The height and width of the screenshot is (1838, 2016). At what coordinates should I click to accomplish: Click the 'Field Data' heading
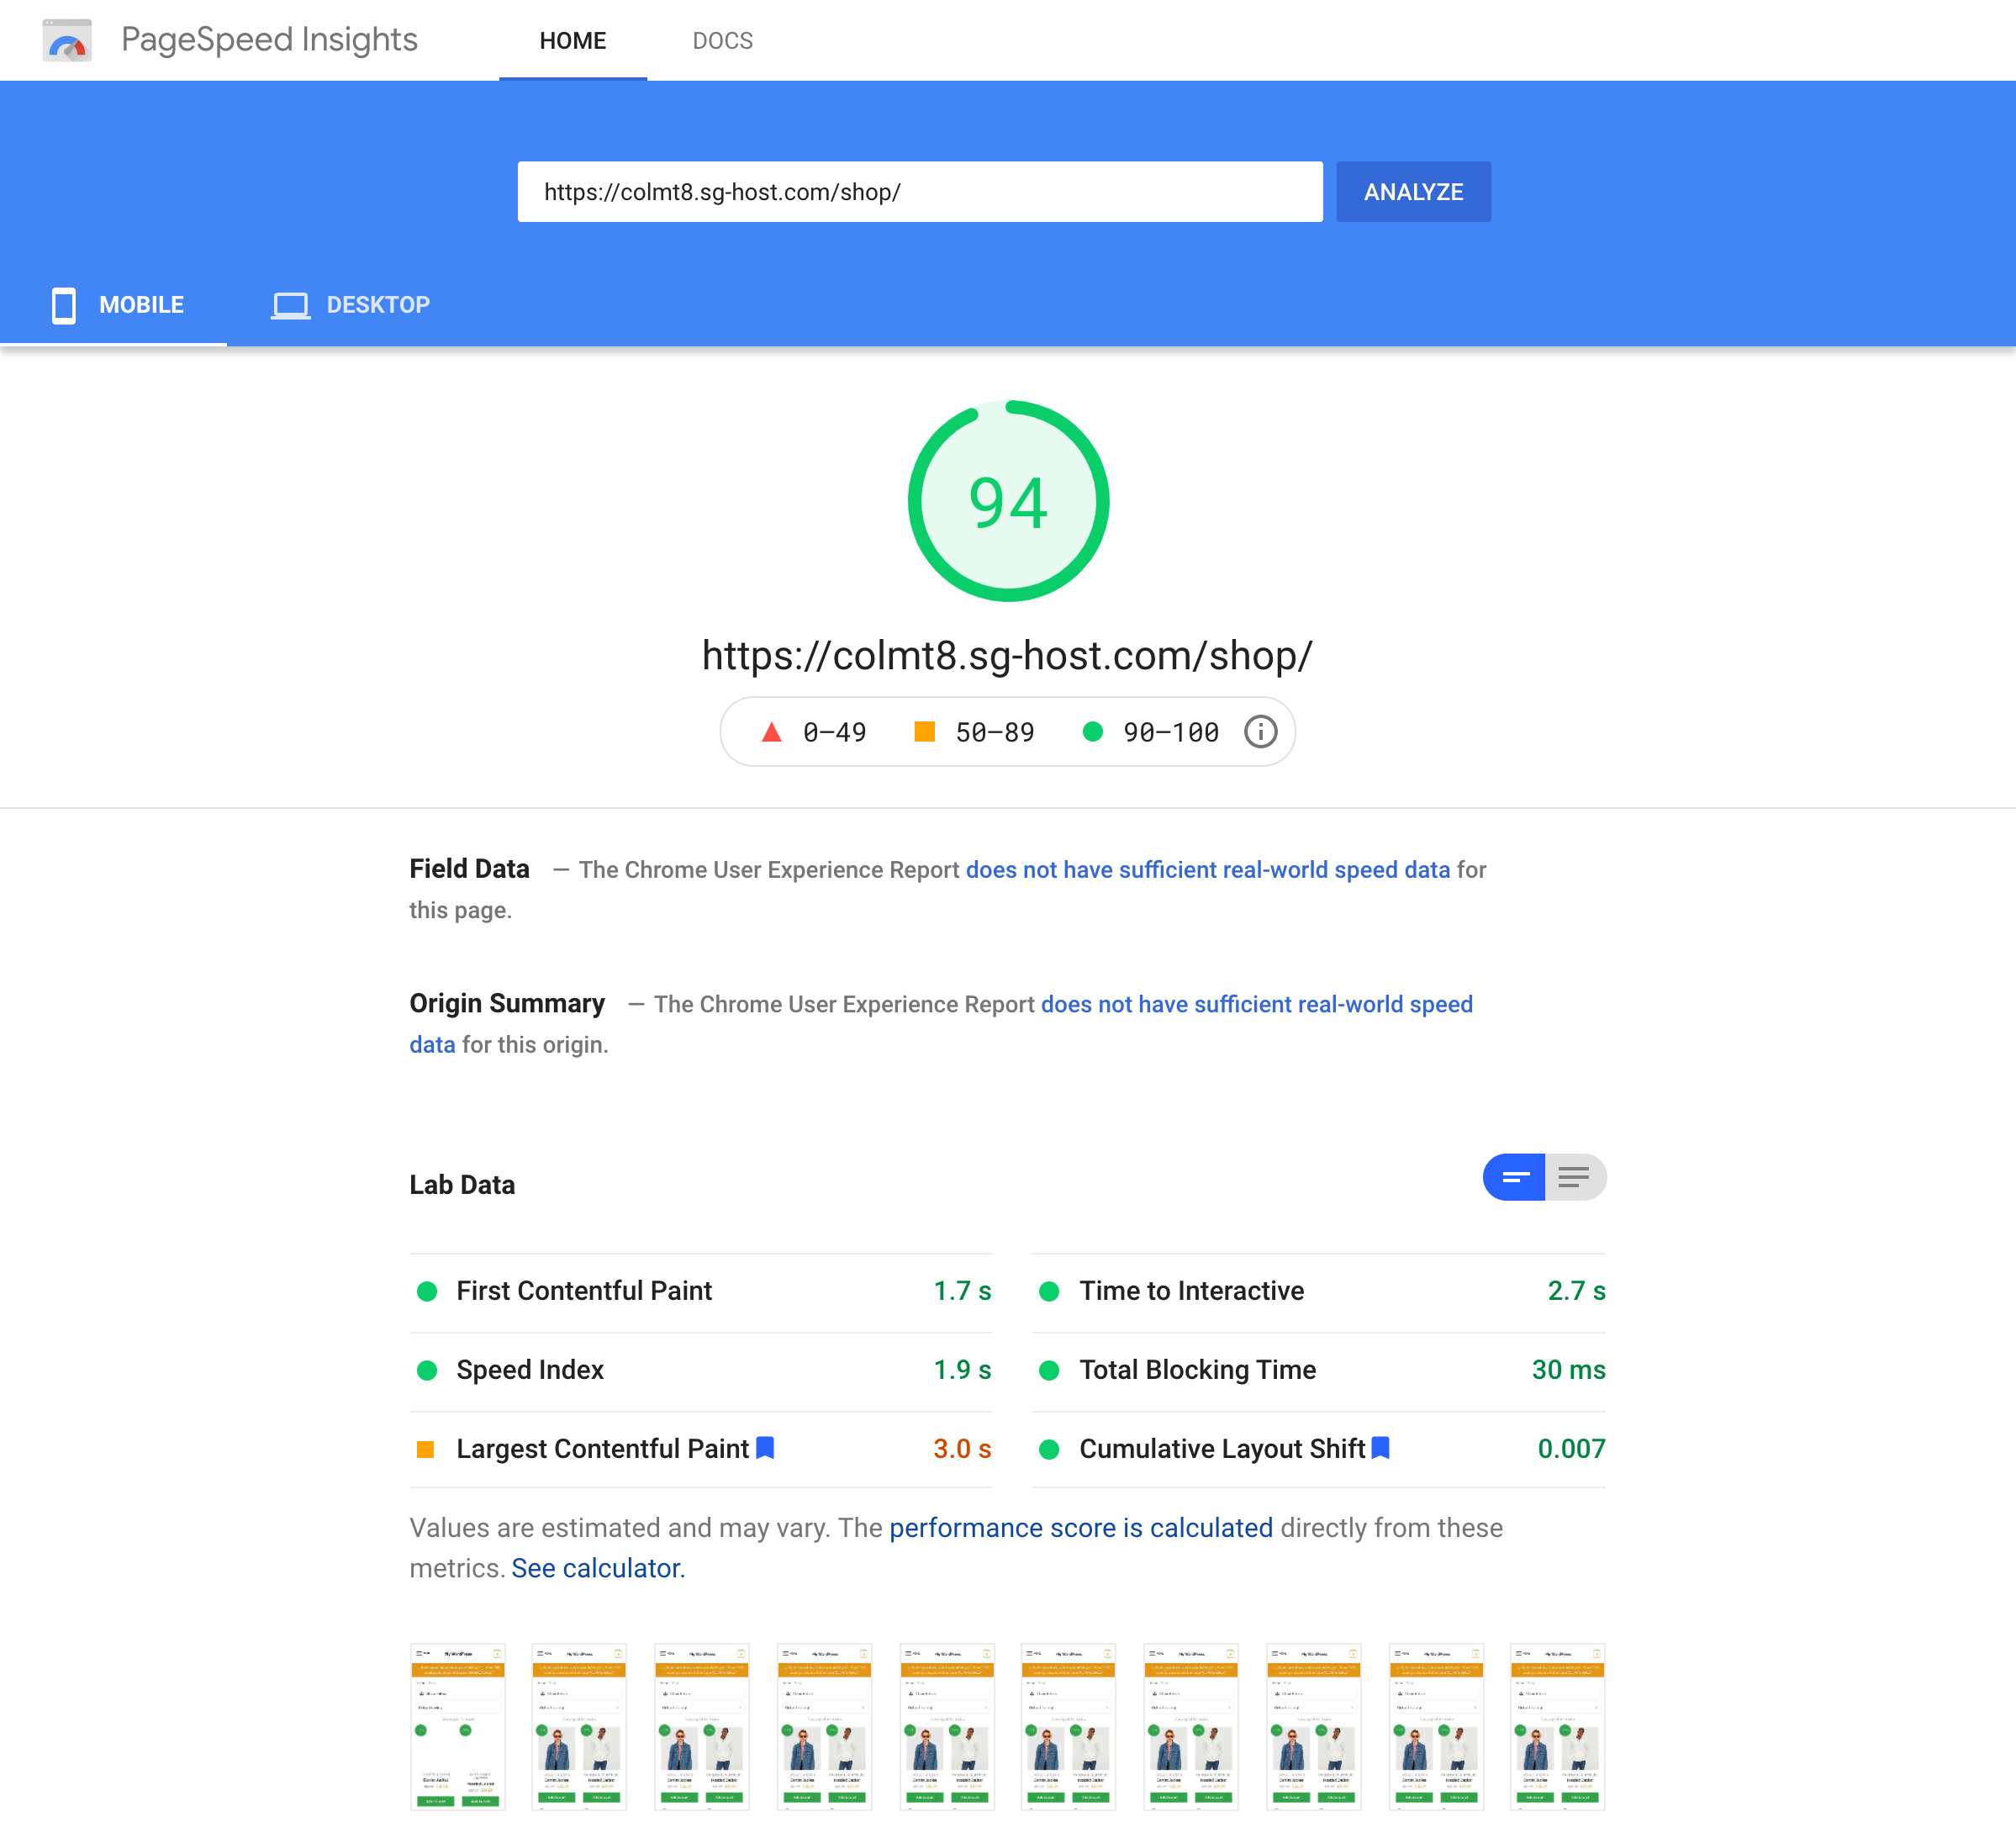[469, 869]
